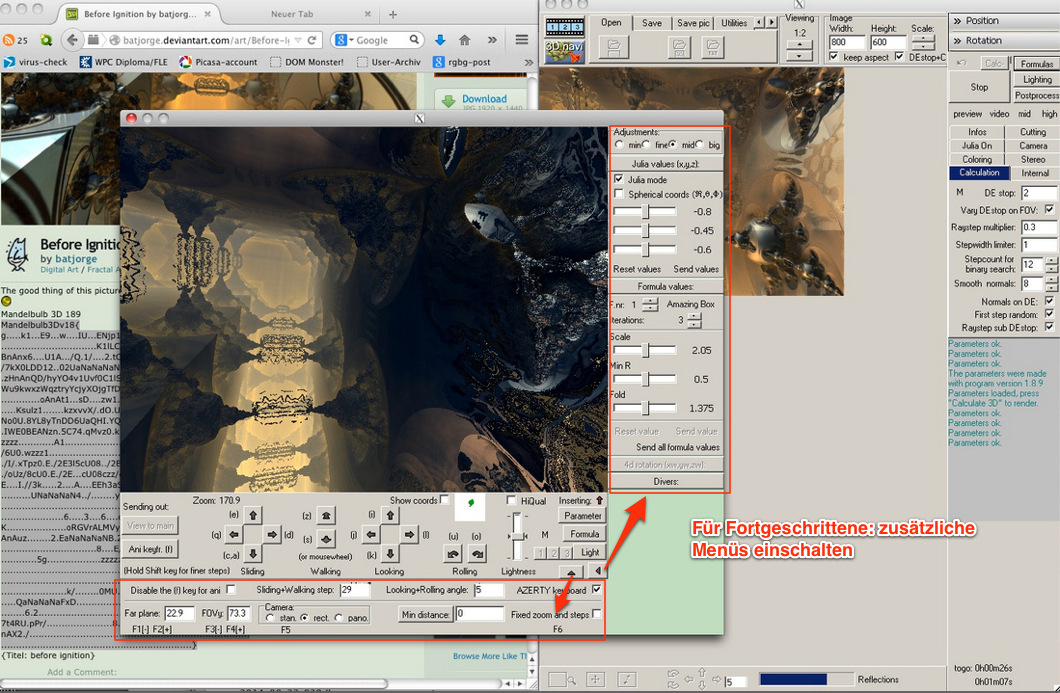The image size is (1060, 693).
Task: Click Send all formula values
Action: (x=677, y=447)
